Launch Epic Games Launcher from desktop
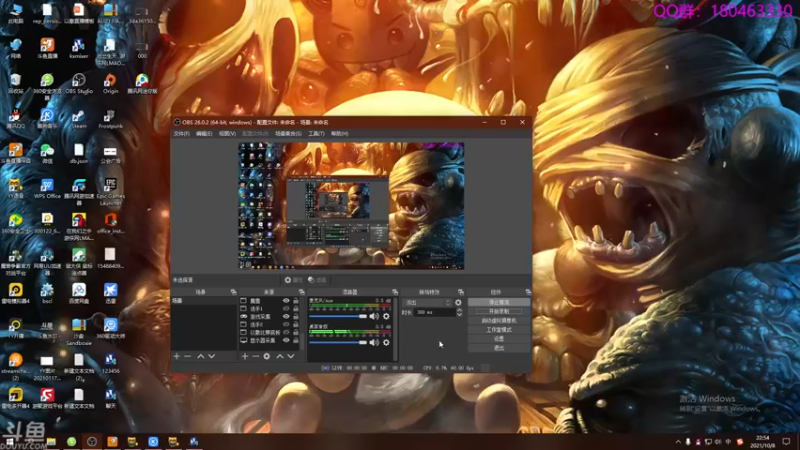This screenshot has height=450, width=800. [110, 191]
